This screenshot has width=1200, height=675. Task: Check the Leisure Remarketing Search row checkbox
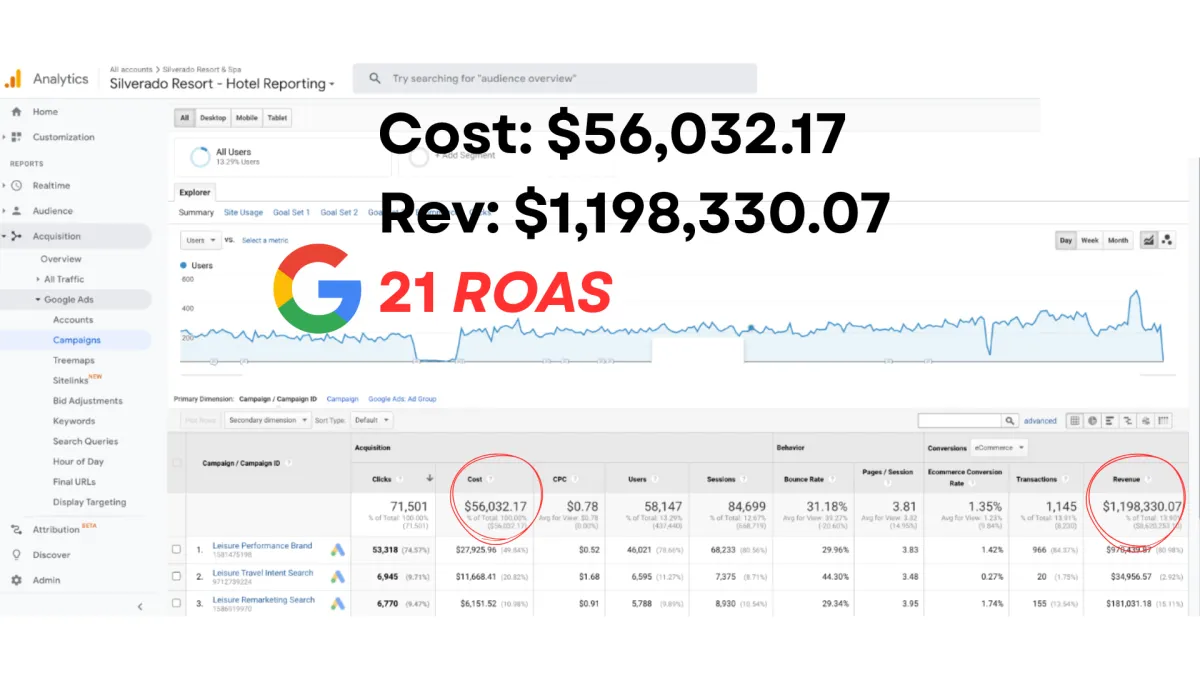tap(177, 603)
